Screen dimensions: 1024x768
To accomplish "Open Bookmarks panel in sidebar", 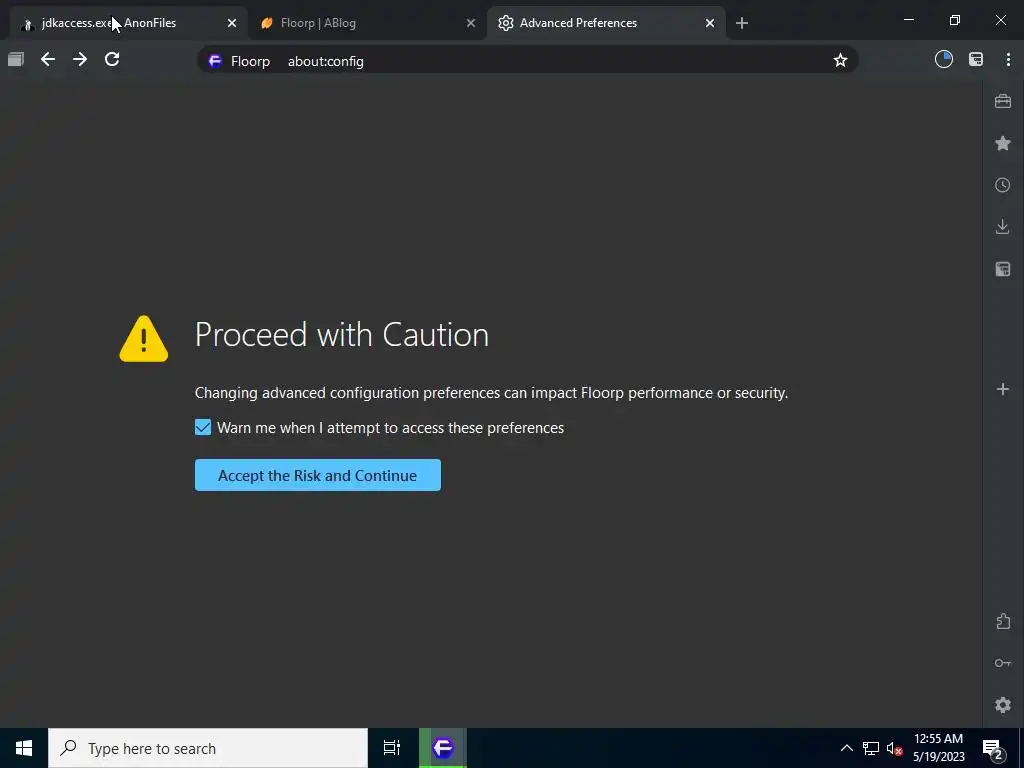I will (x=1003, y=143).
